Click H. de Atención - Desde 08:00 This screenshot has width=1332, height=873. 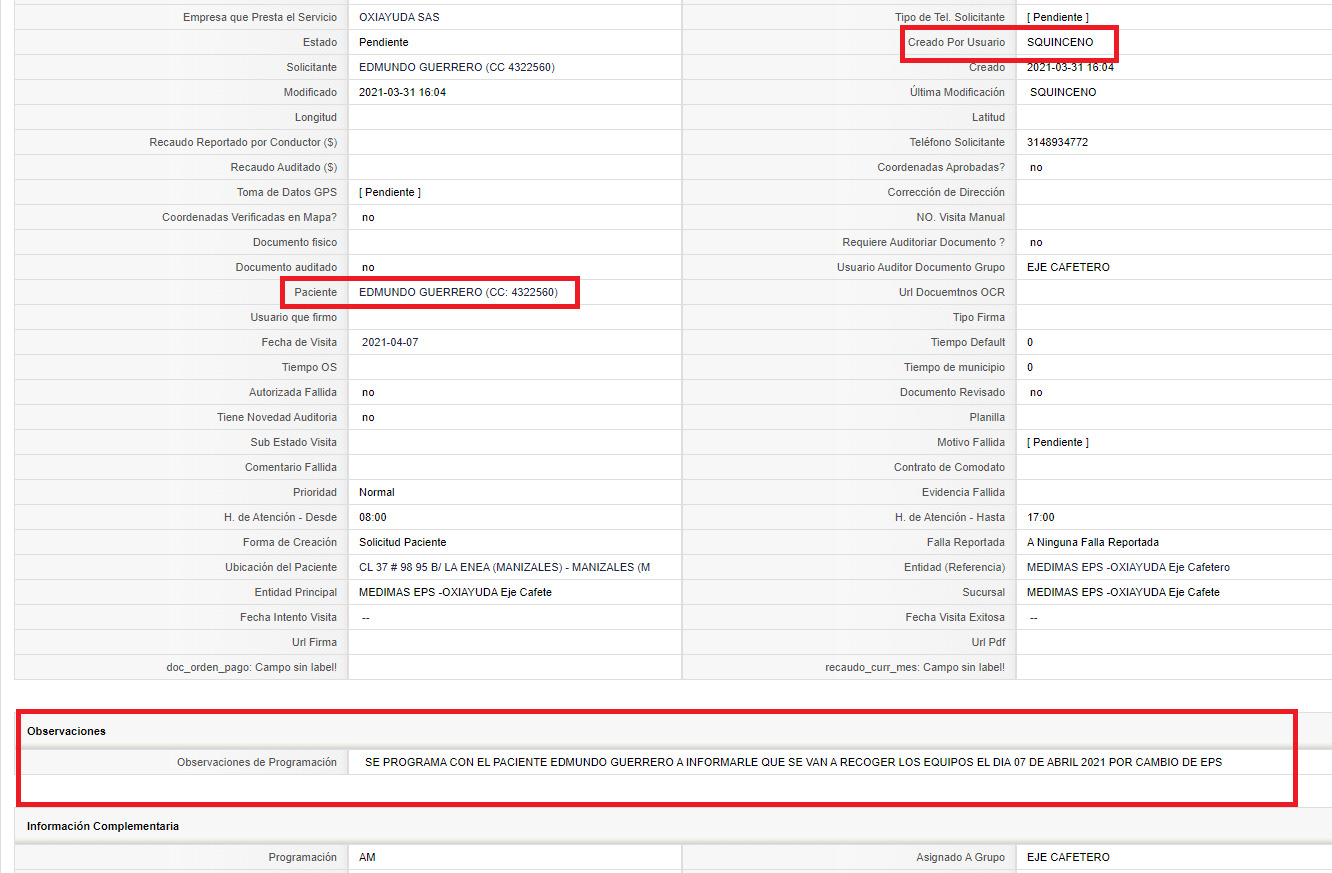[x=373, y=517]
